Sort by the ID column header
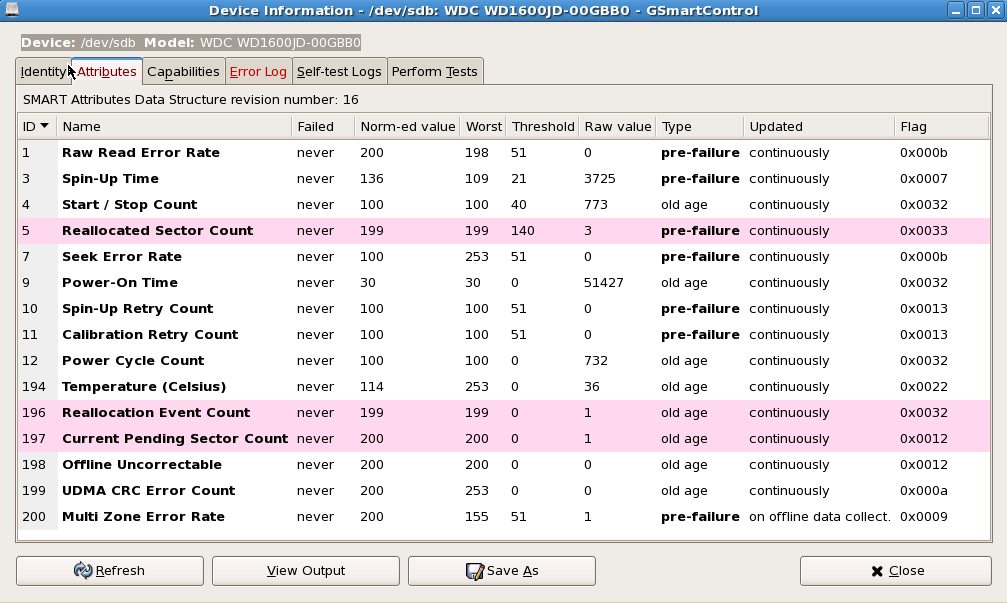 (x=37, y=127)
